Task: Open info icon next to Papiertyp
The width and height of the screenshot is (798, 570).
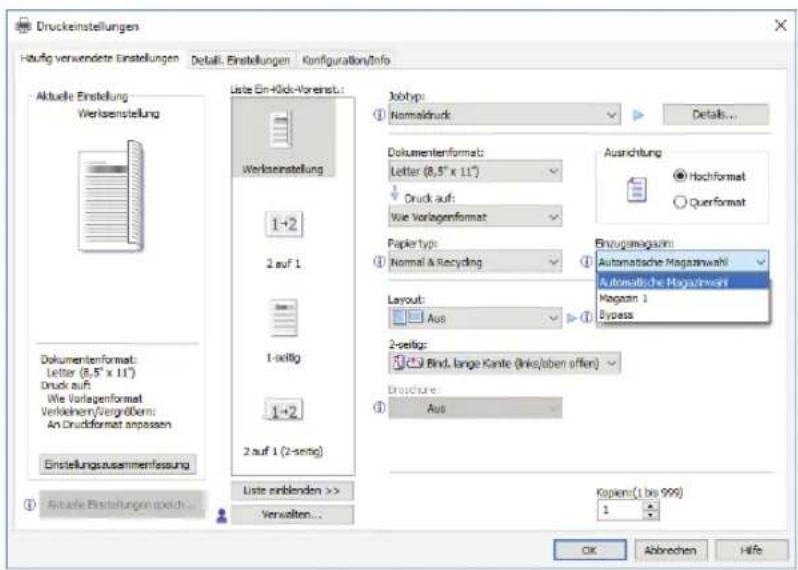Action: (x=378, y=262)
